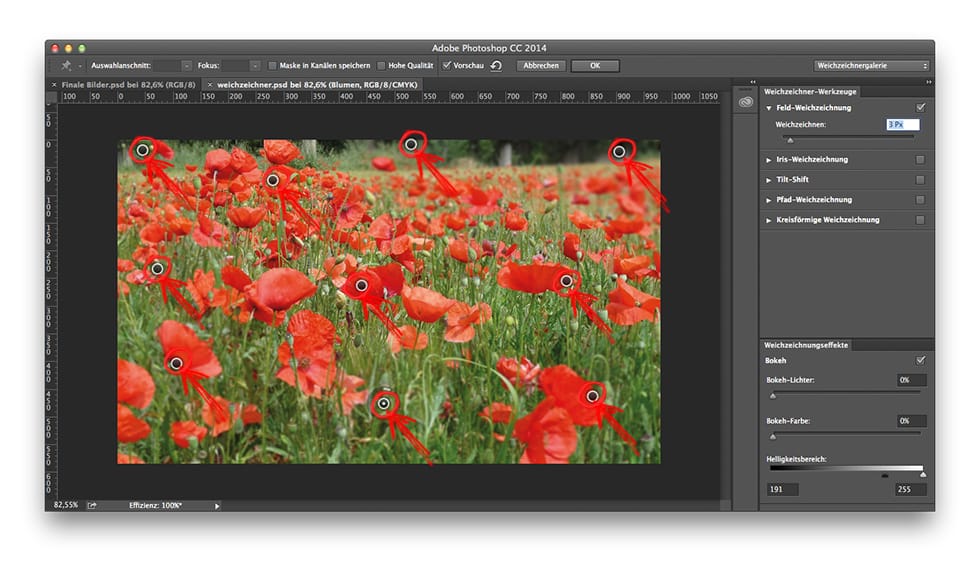Open the status bar info arrow menu
Screen dimensions: 980x585
click(x=217, y=506)
